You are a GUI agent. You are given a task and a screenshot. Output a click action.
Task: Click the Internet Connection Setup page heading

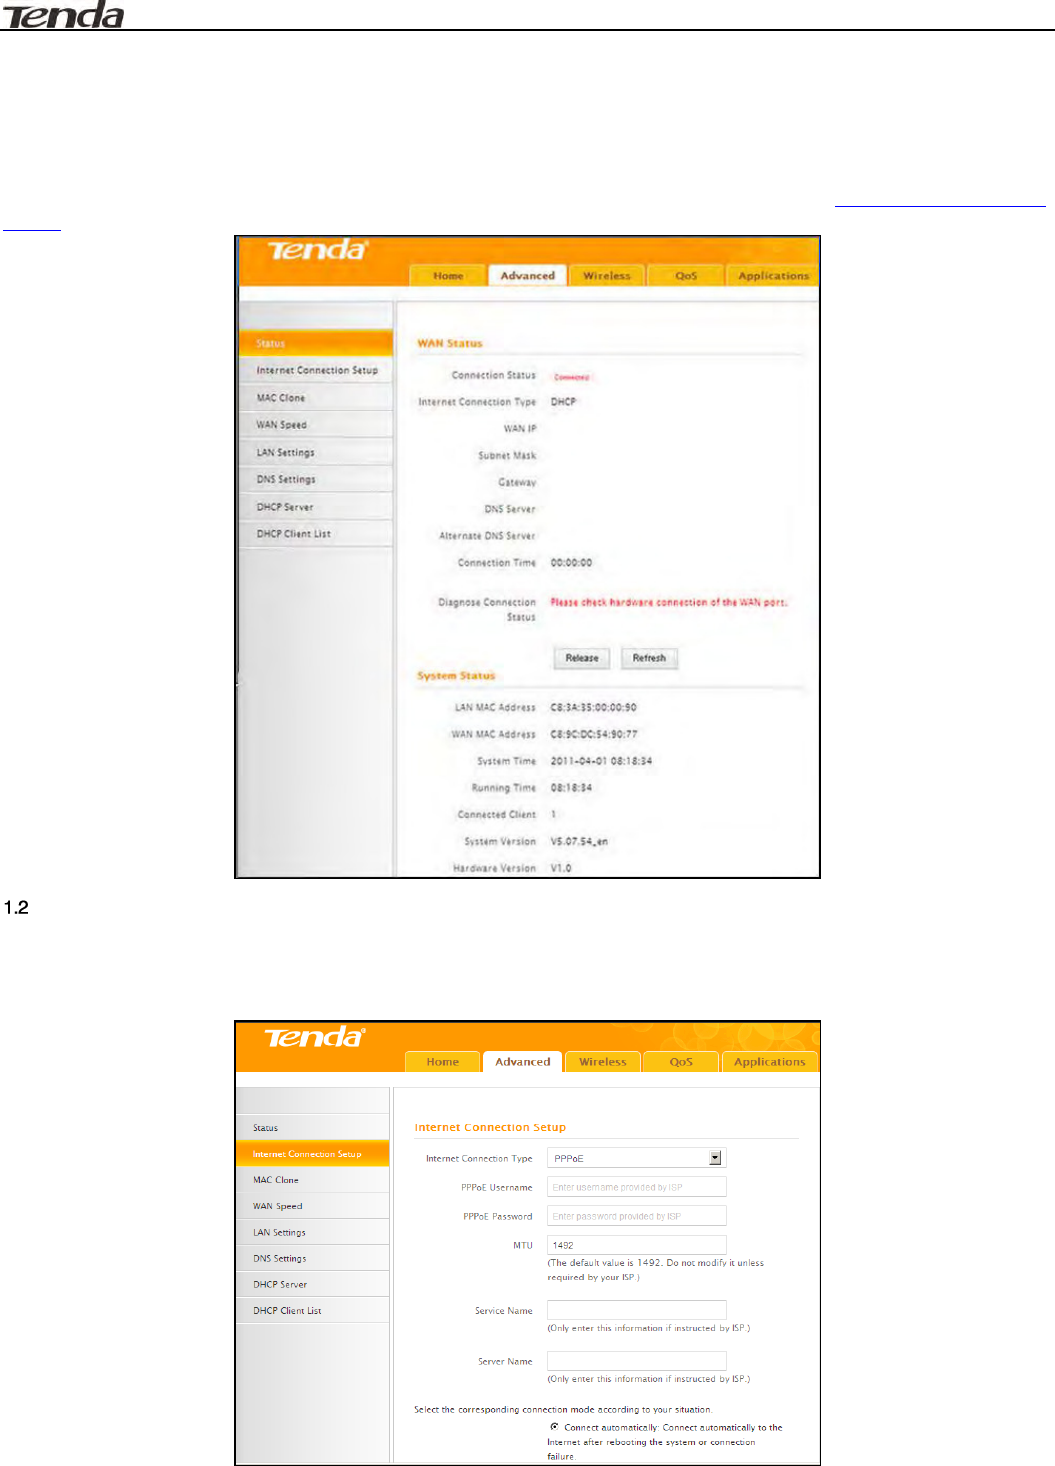click(x=490, y=1127)
